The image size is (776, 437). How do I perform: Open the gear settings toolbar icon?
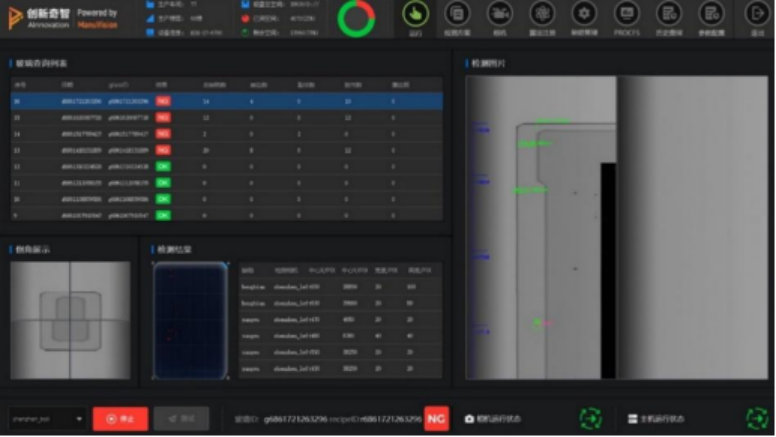coord(584,14)
